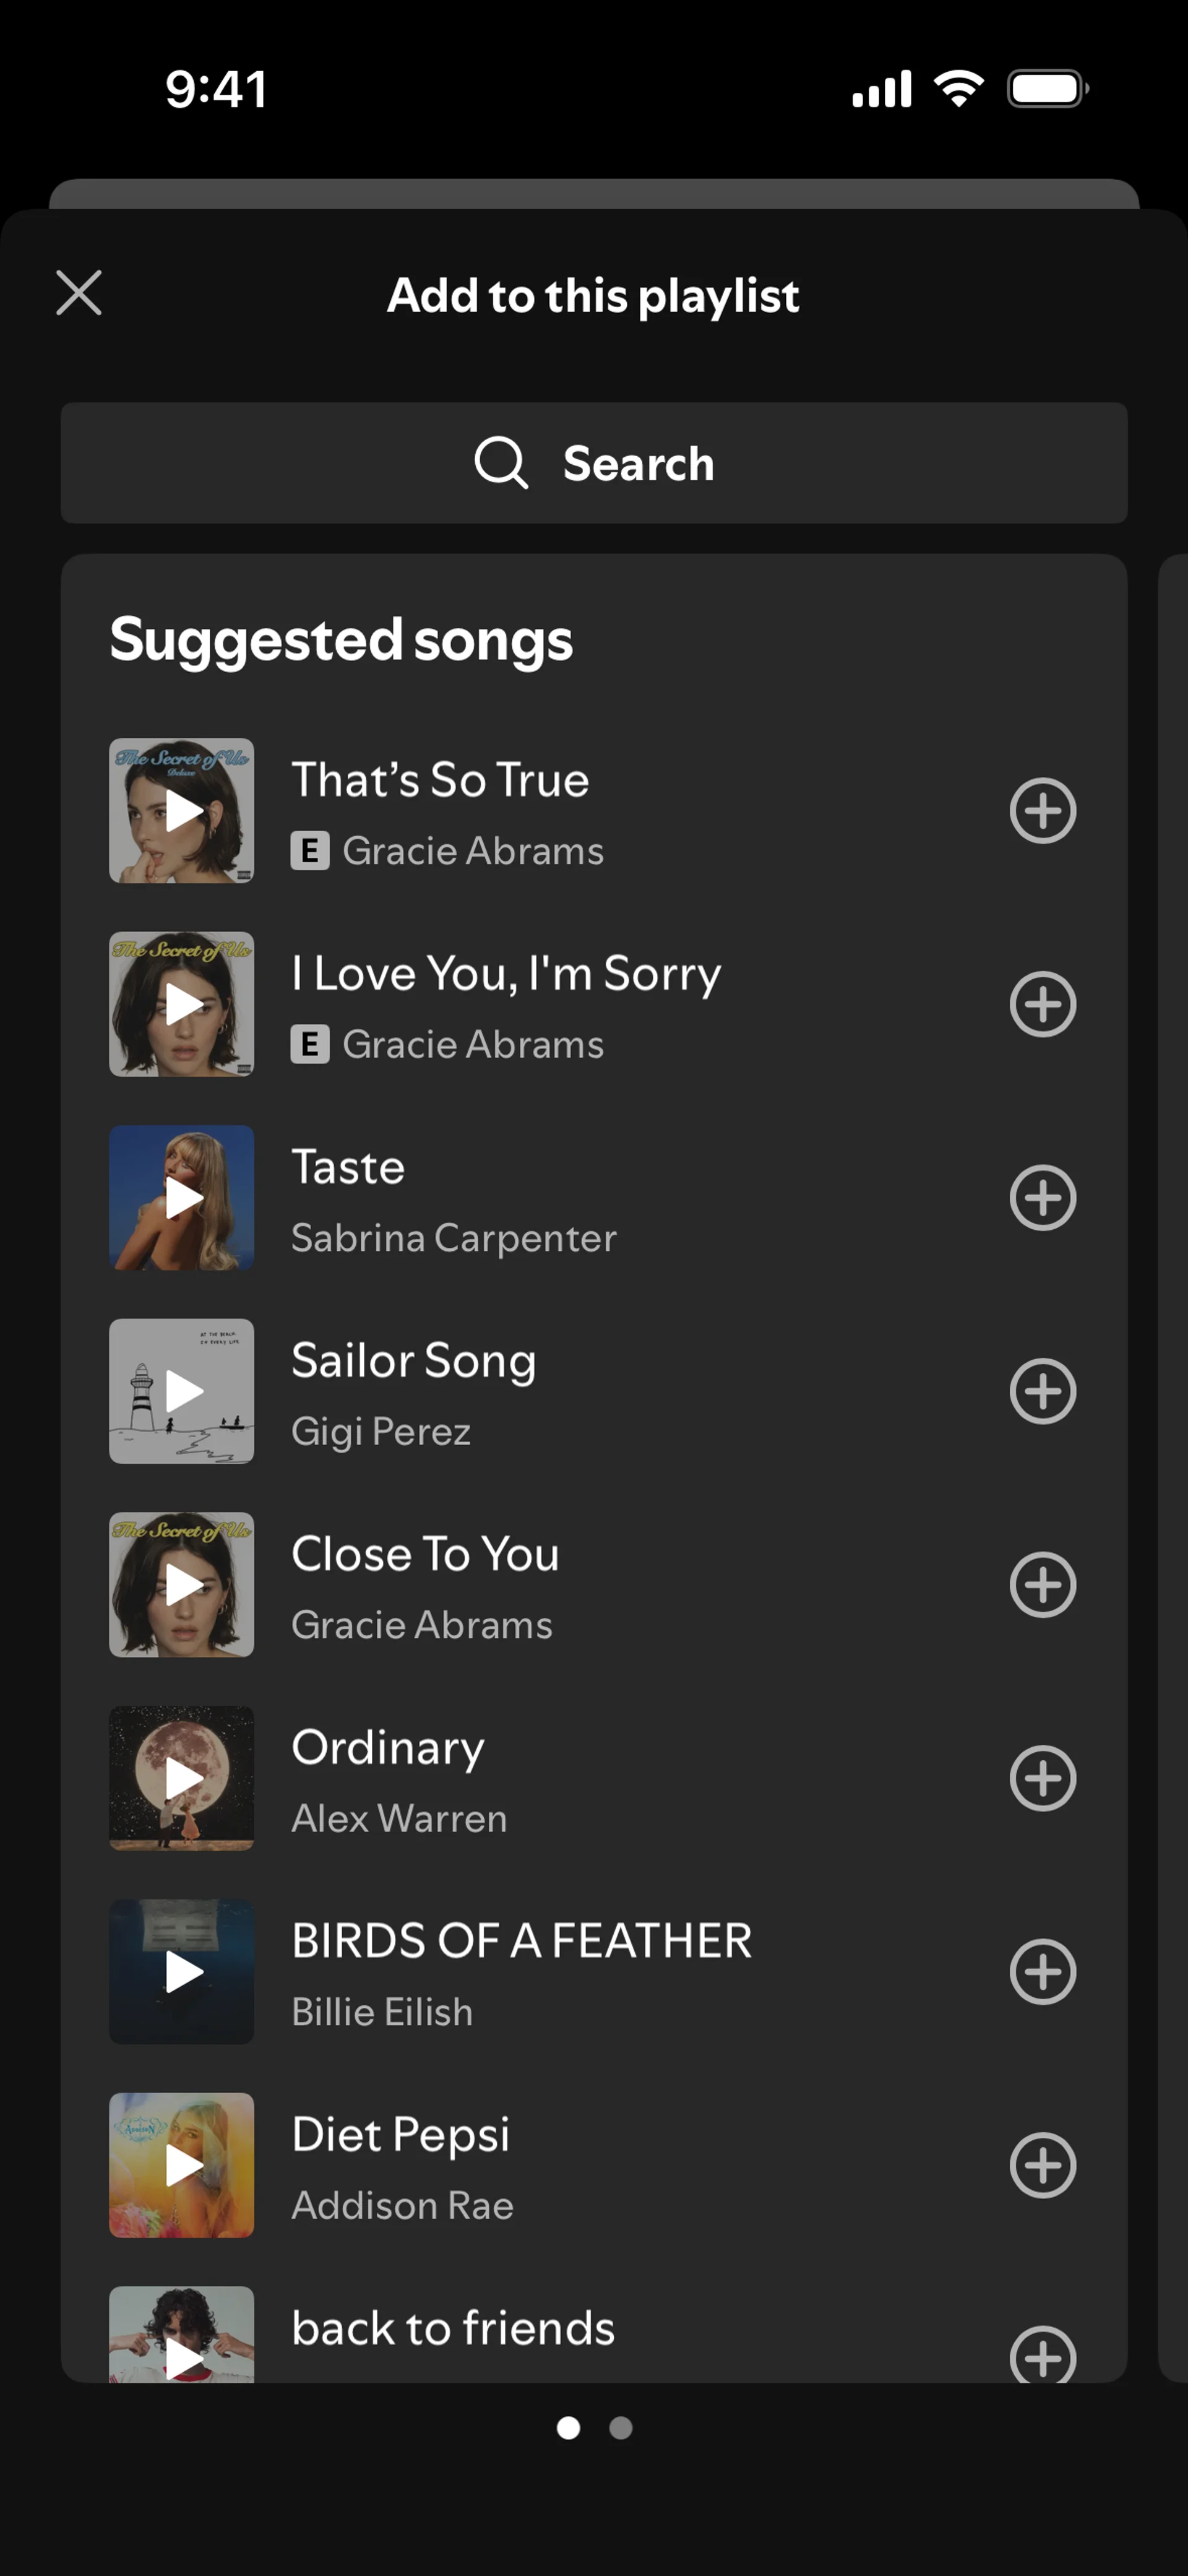Add I Love You, I'm Sorry to playlist

[x=1042, y=1004]
